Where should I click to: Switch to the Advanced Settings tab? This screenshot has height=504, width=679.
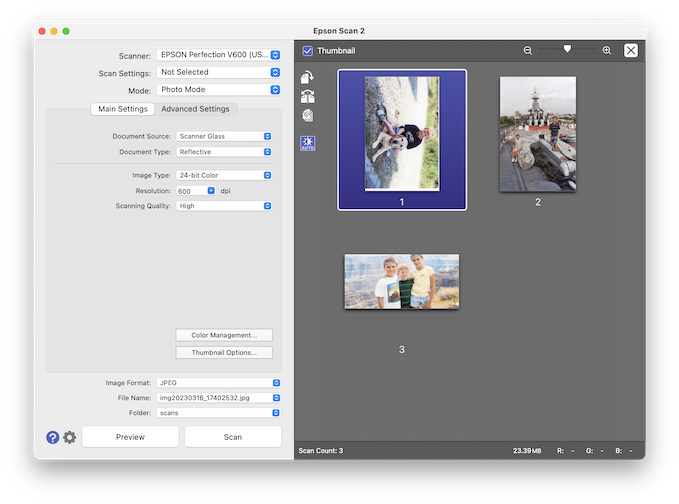coord(195,109)
